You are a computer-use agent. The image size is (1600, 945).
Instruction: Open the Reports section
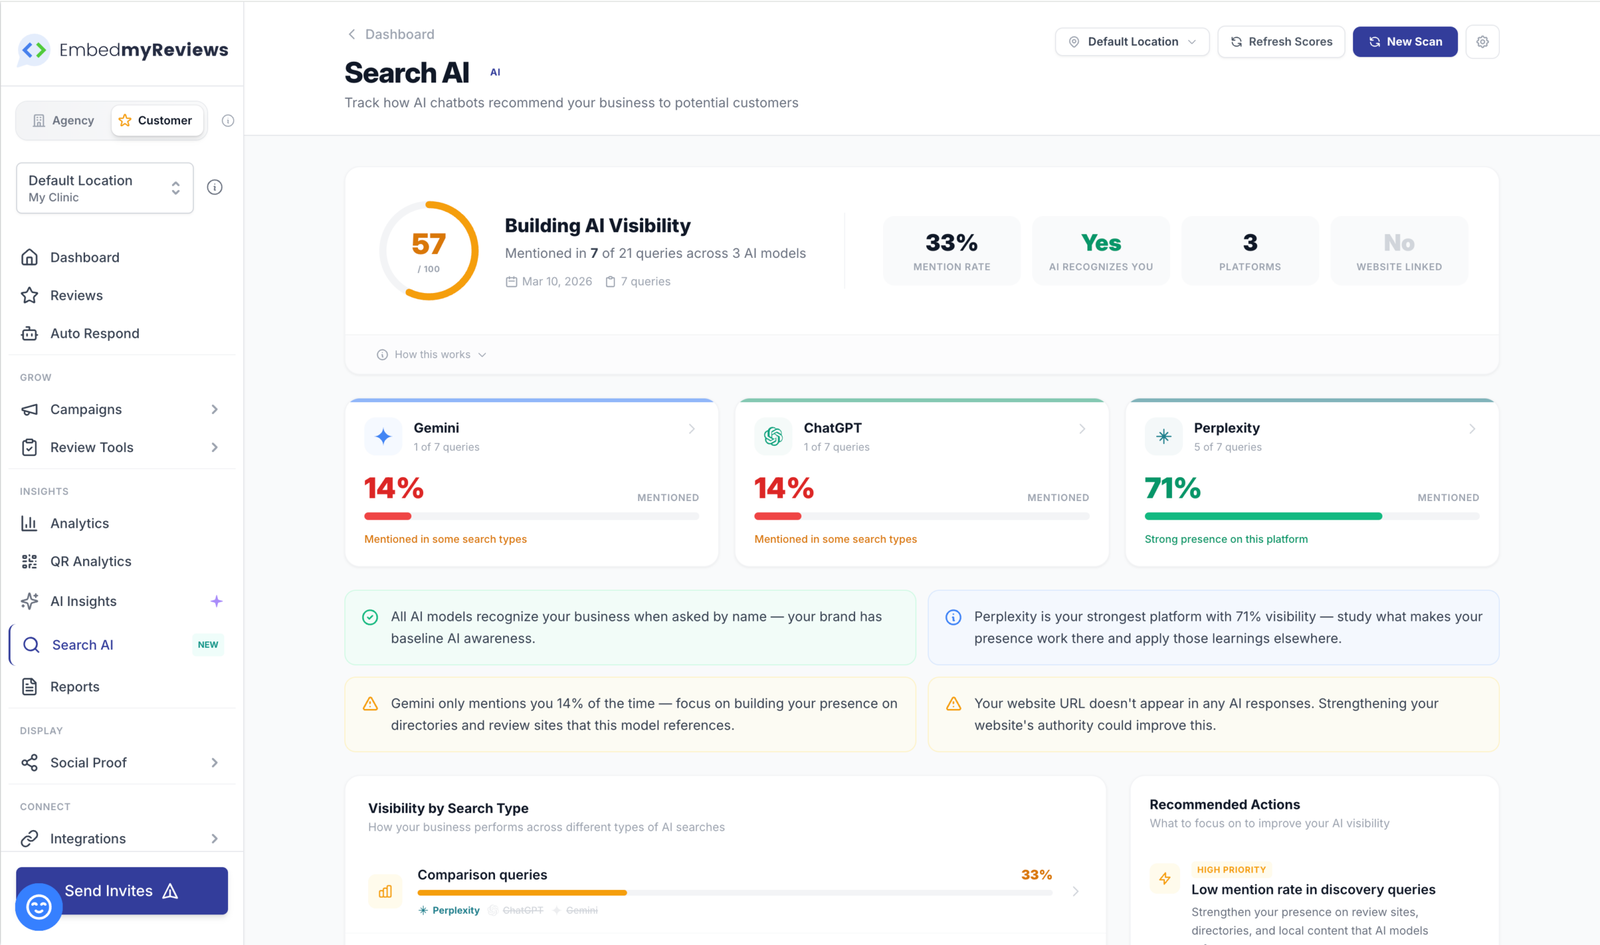[75, 686]
